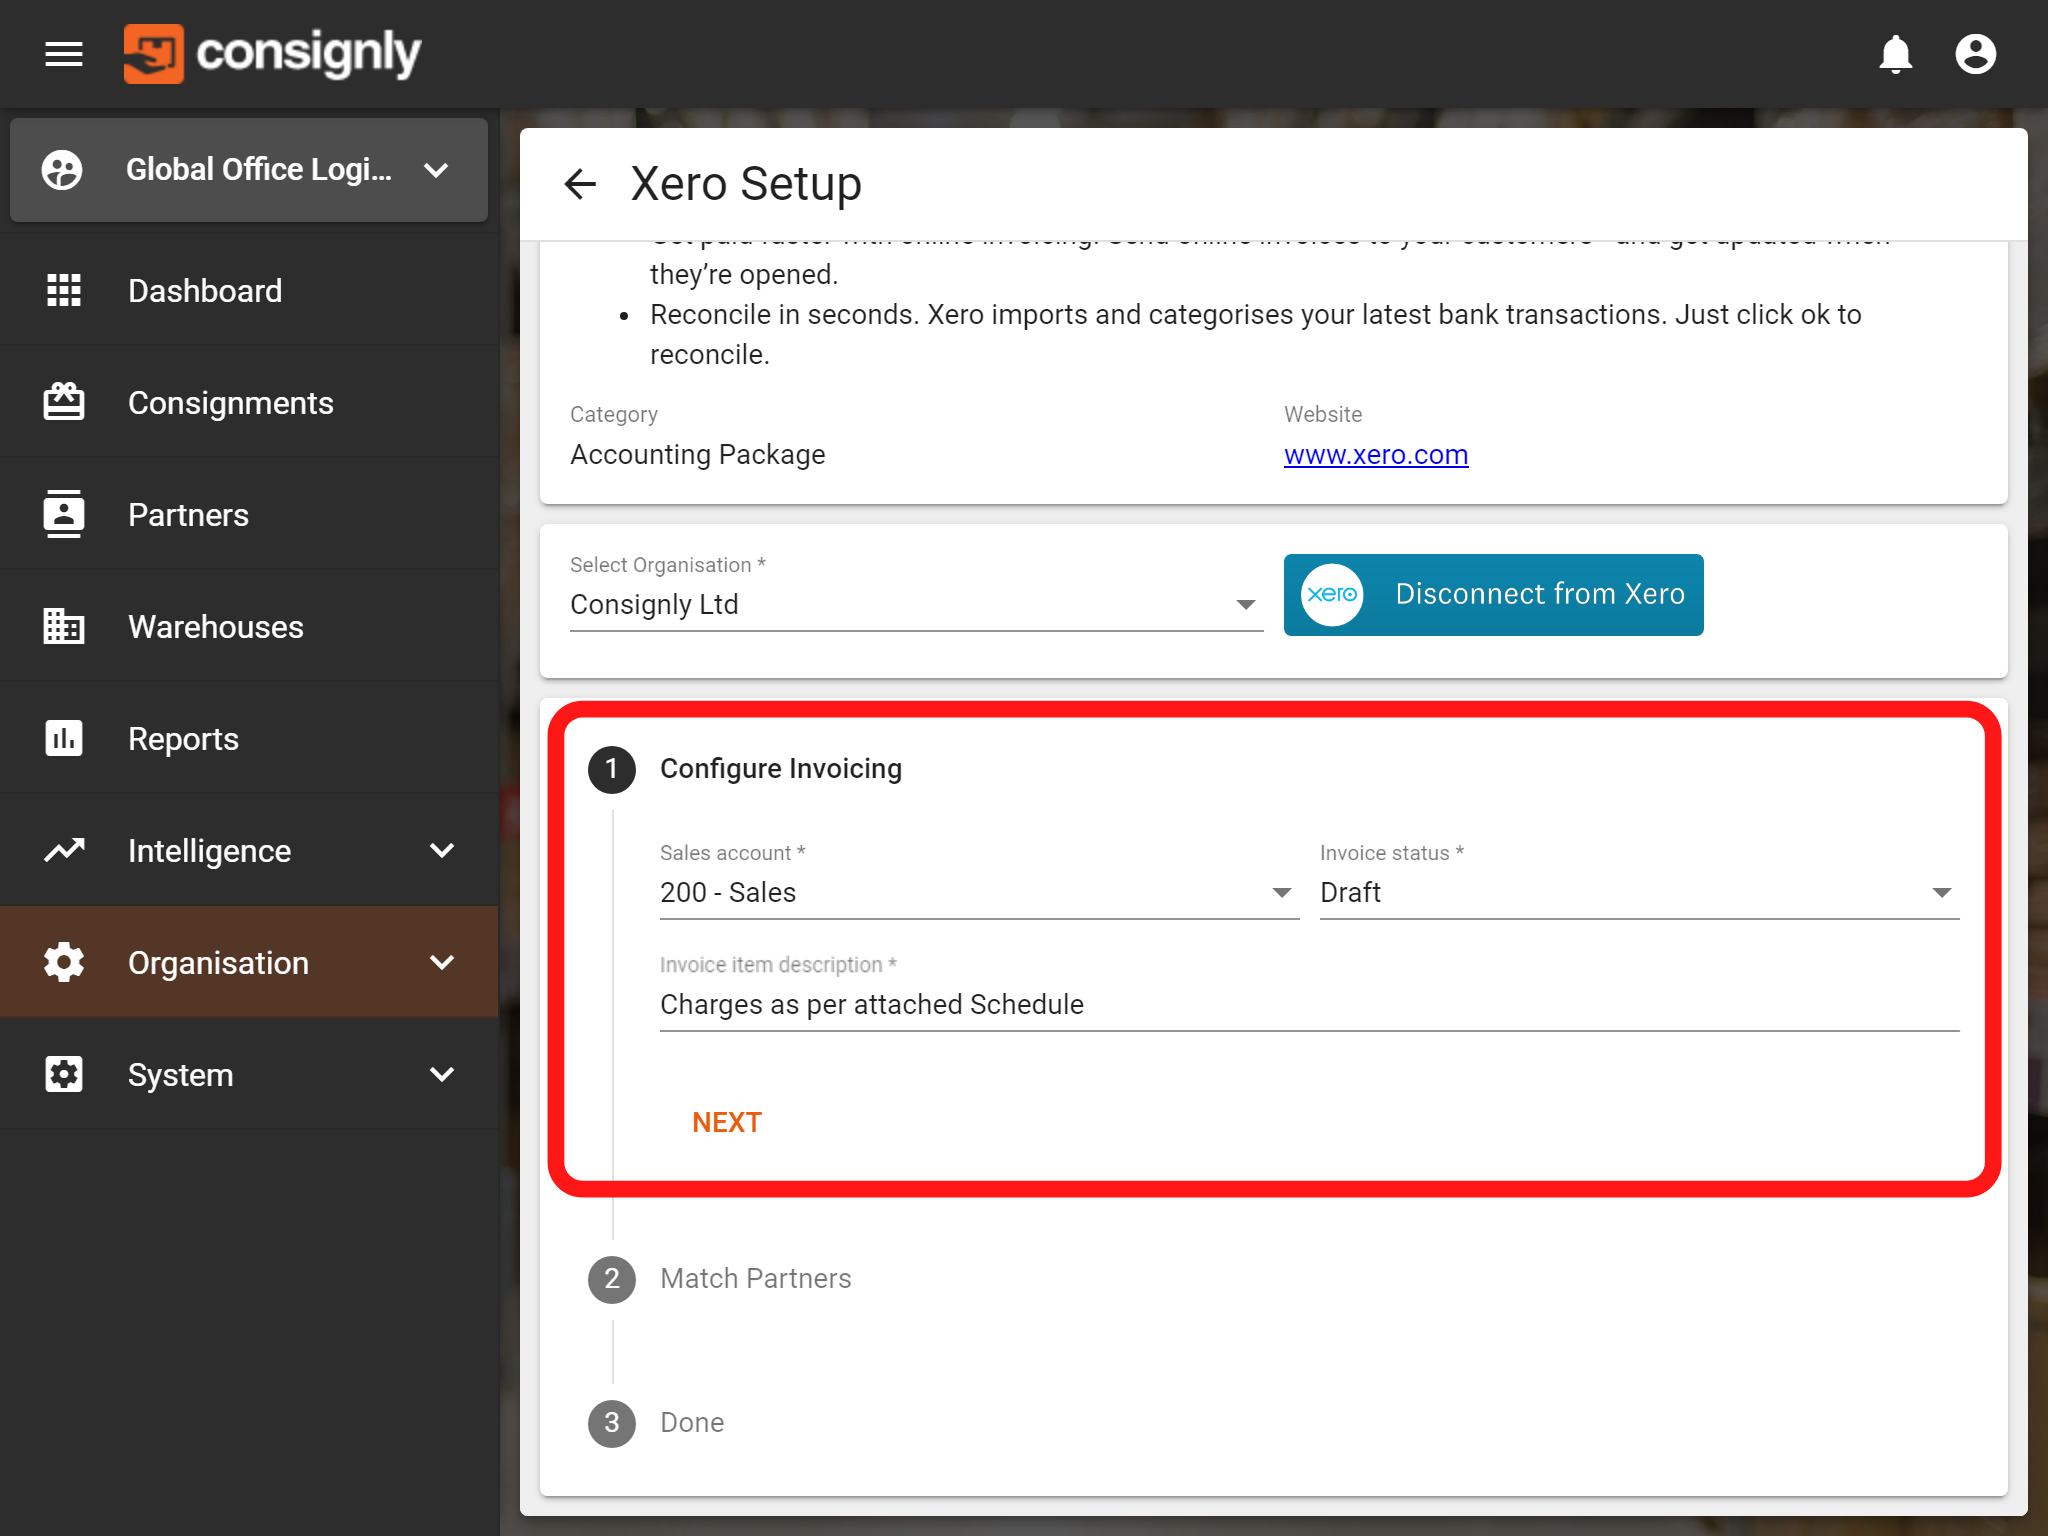Select the Organisation menu item
Viewport: 2048px width, 1536px height.
coord(249,962)
